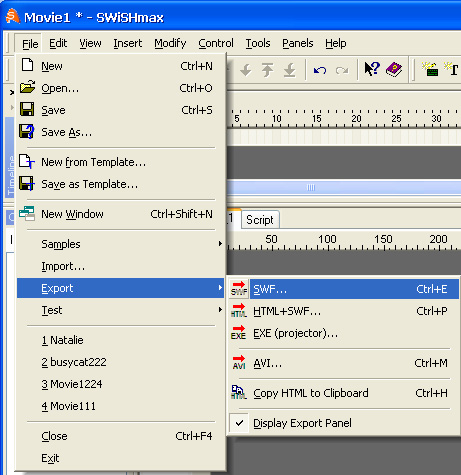This screenshot has width=461, height=475.
Task: Open the Modify menu
Action: tap(170, 43)
